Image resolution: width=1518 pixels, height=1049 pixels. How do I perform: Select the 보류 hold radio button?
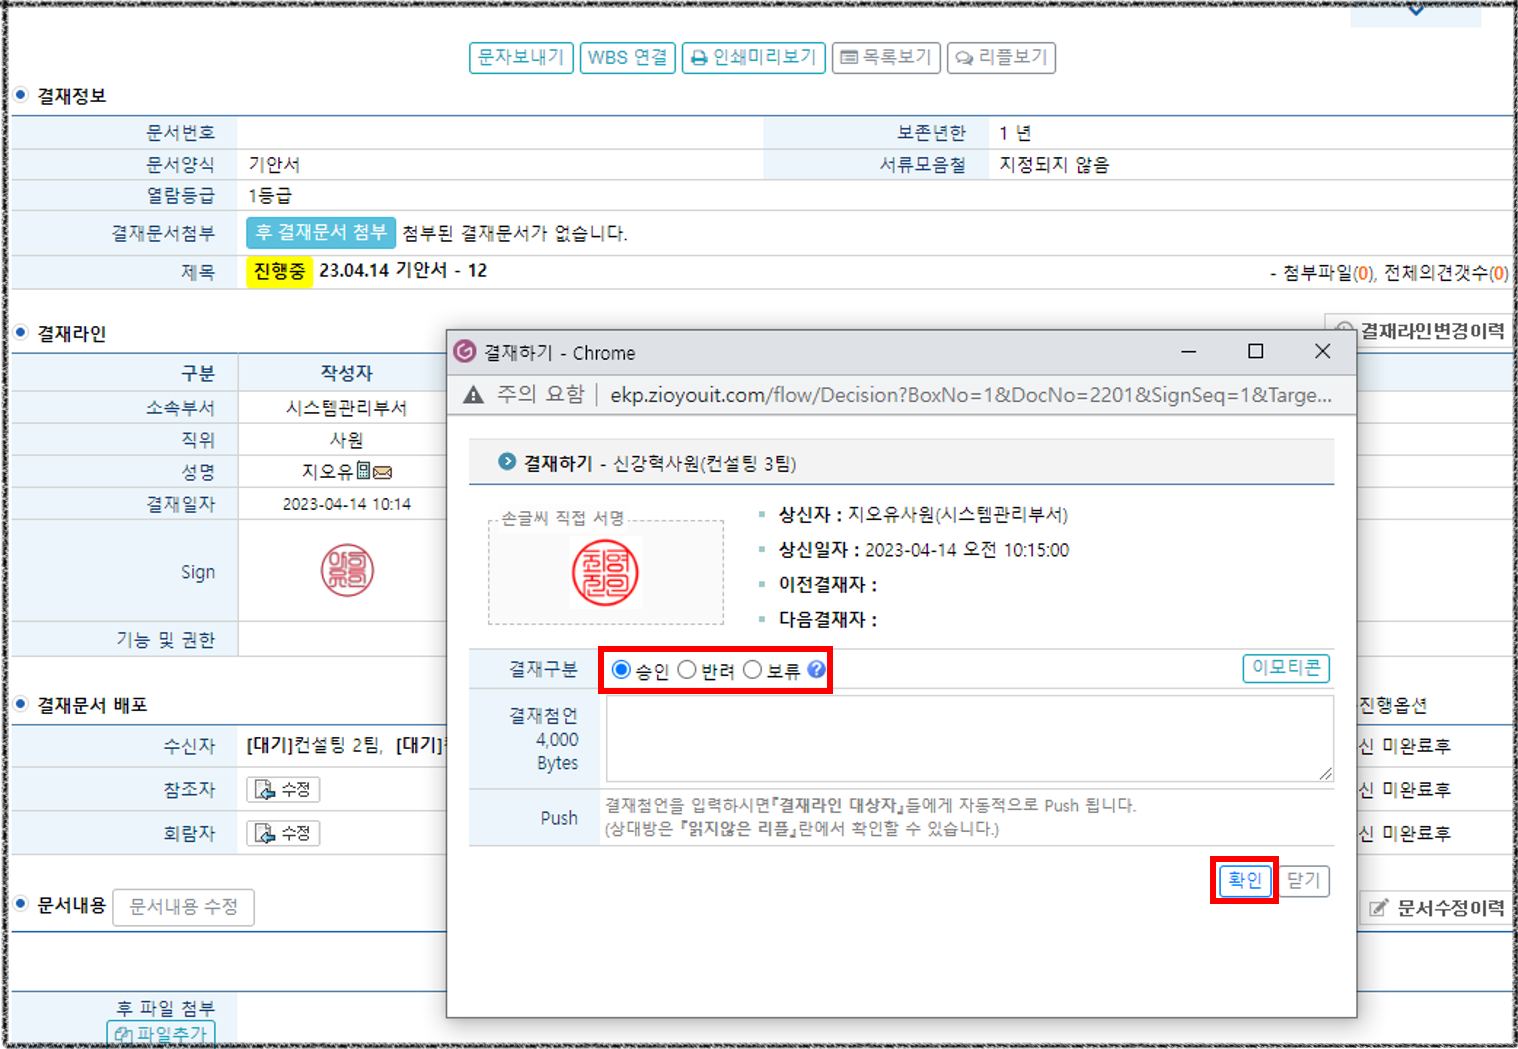[x=753, y=670]
